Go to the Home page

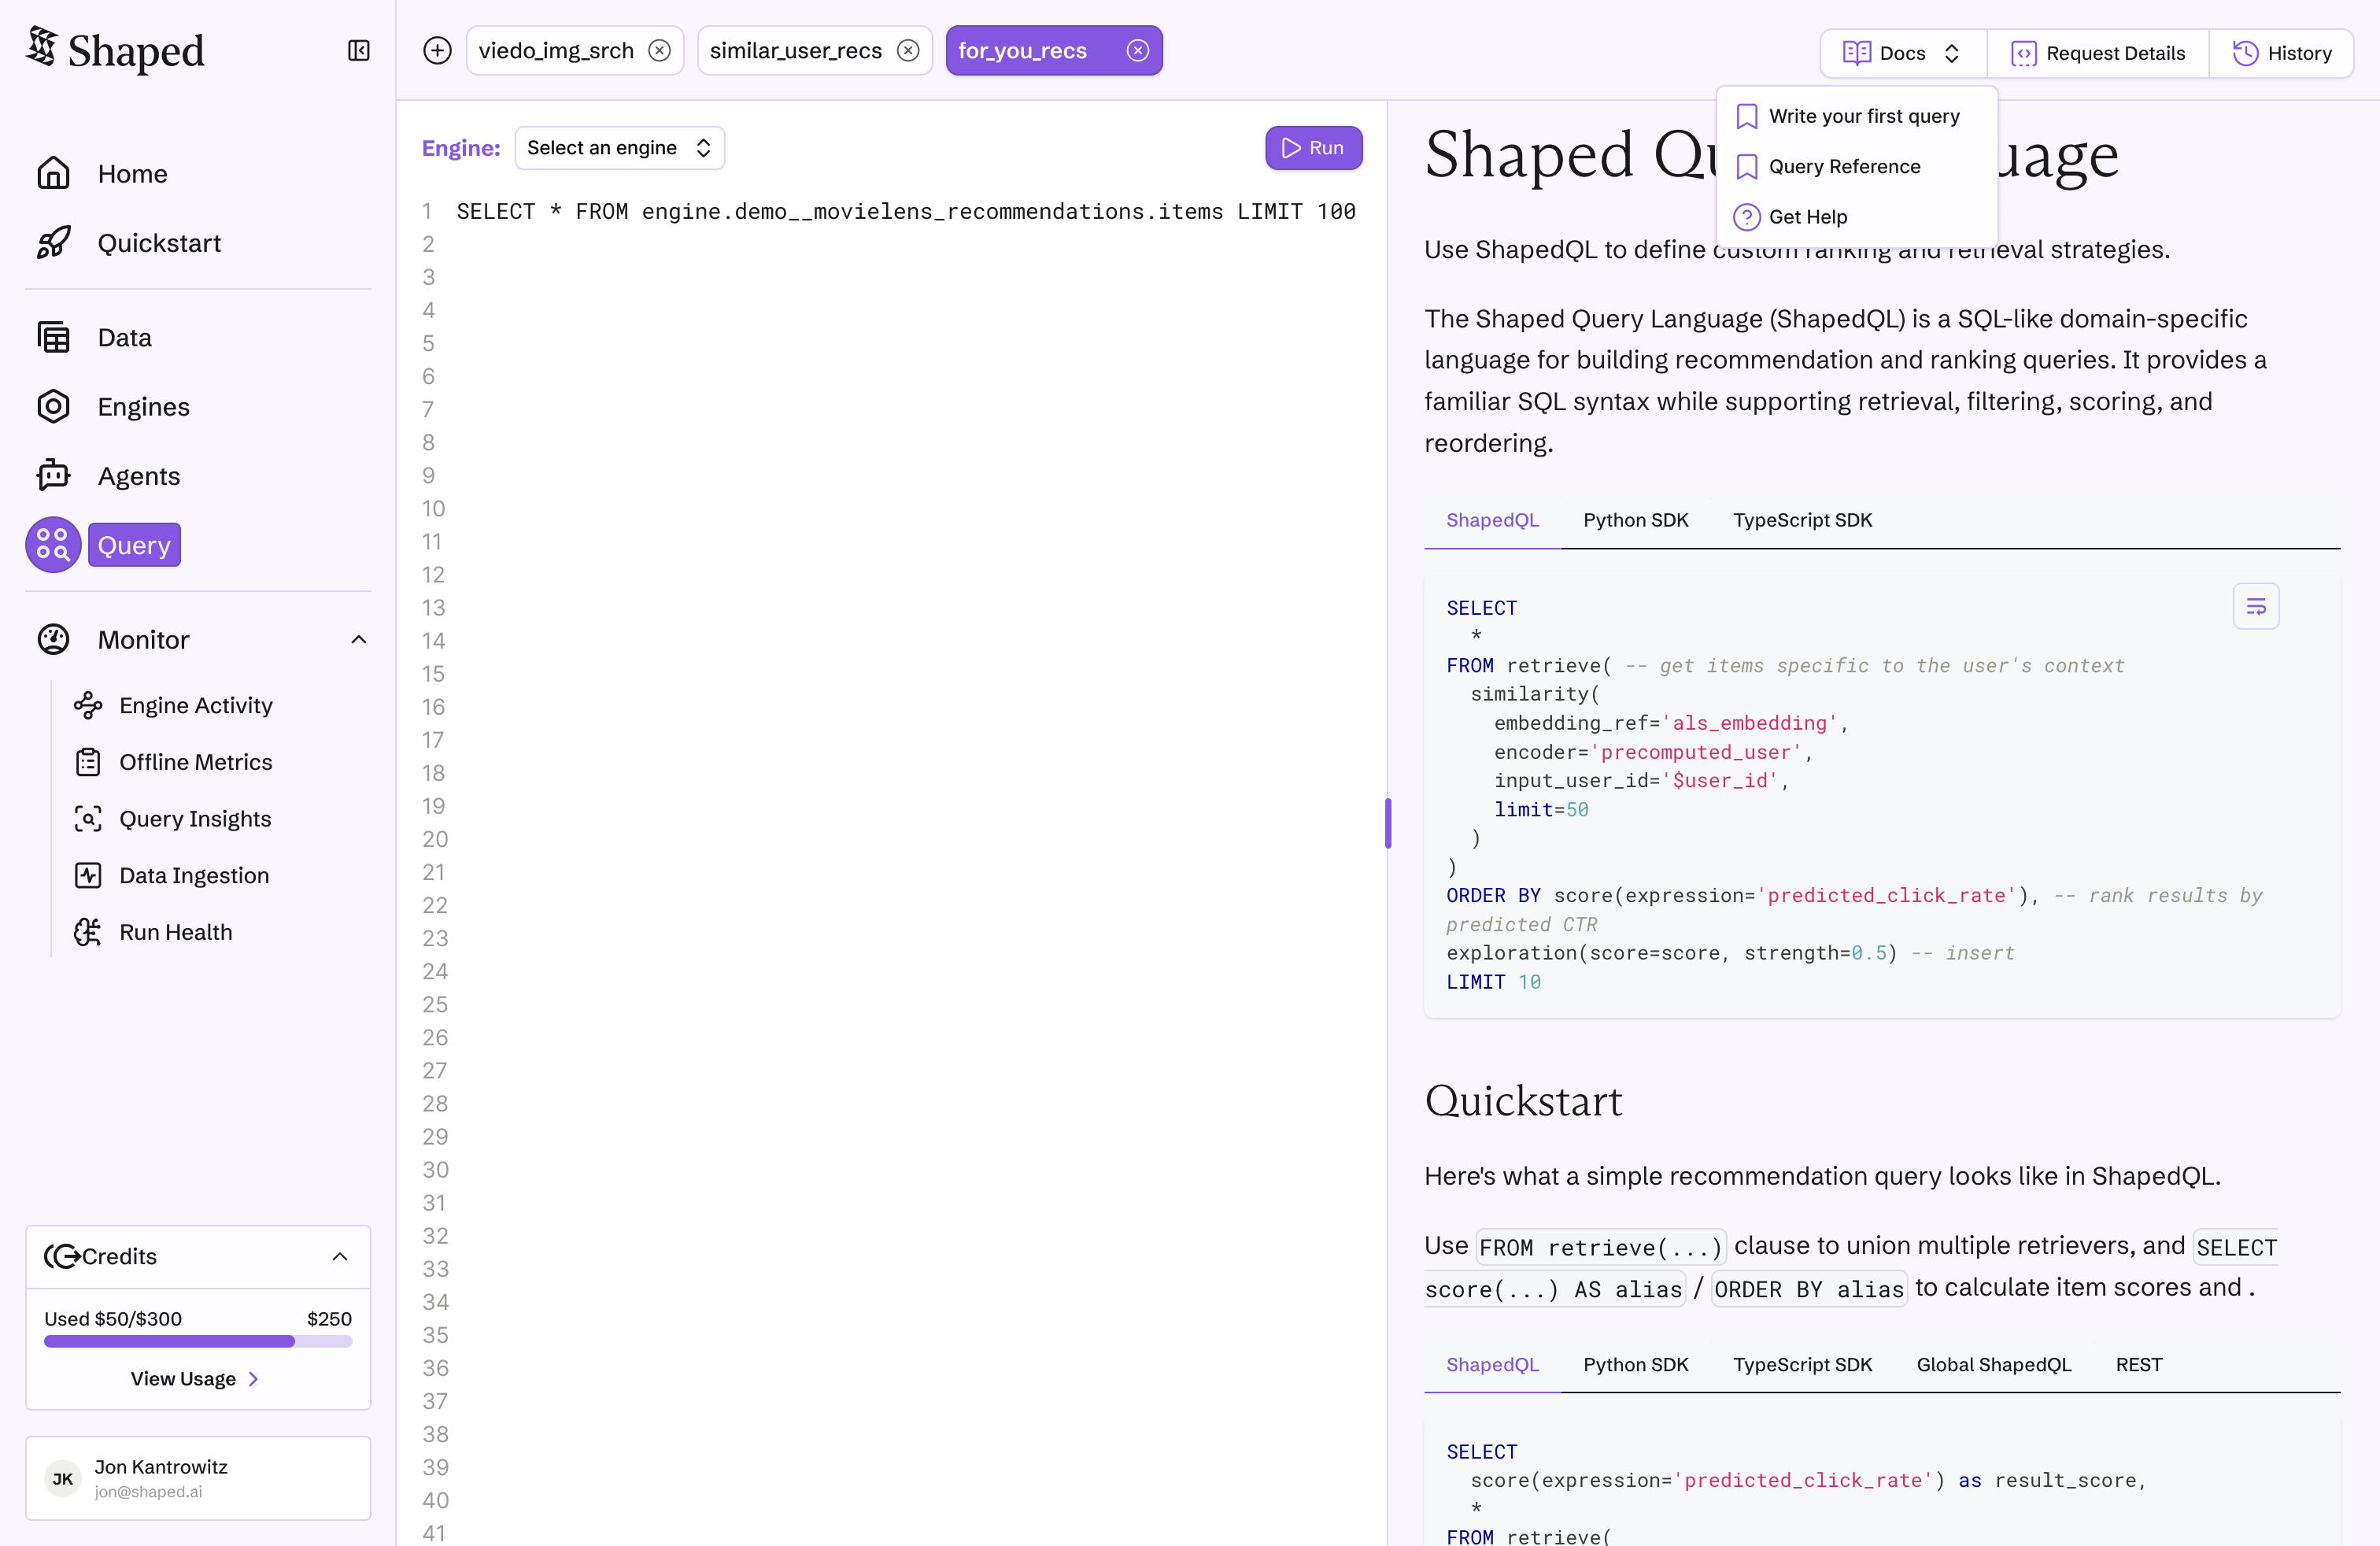133,174
